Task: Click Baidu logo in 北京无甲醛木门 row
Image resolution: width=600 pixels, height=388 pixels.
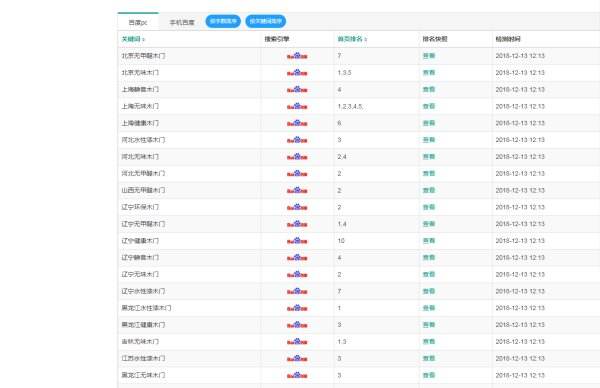Action: tap(297, 56)
